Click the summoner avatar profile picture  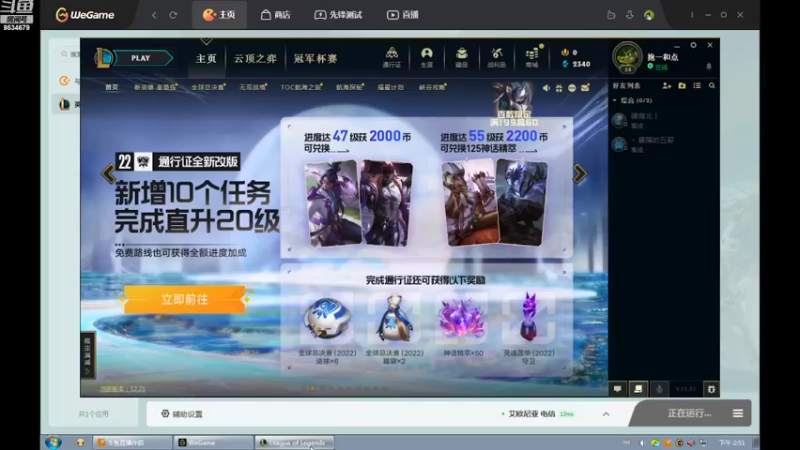coord(627,57)
